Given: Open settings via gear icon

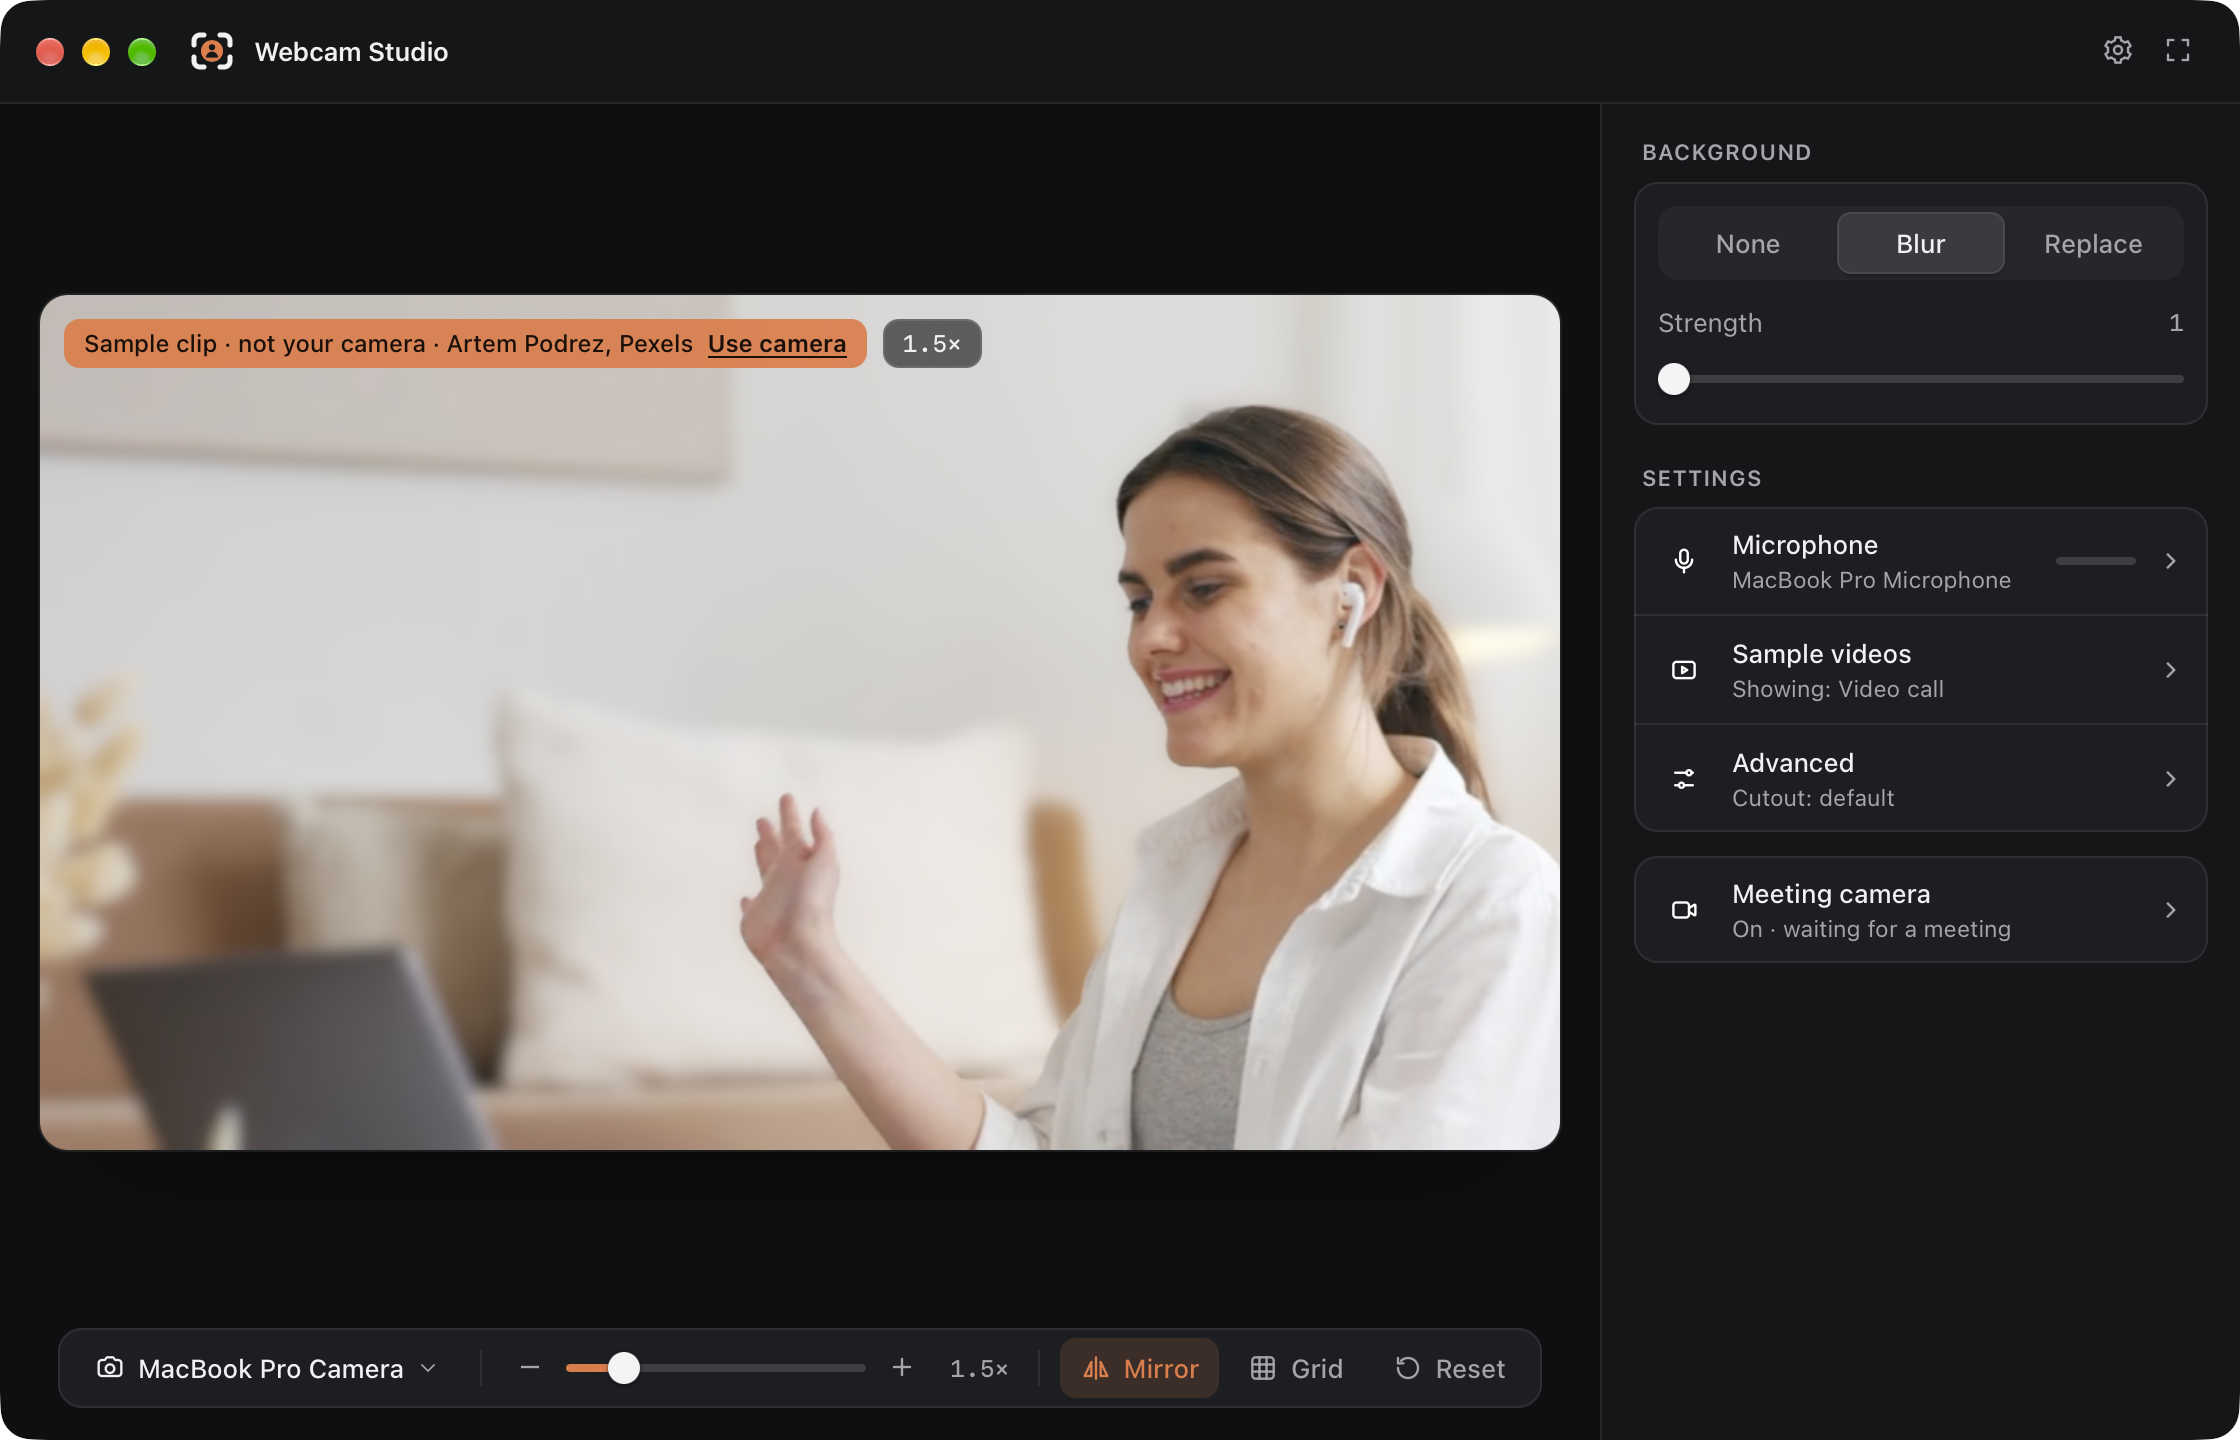Looking at the screenshot, I should tap(2117, 50).
